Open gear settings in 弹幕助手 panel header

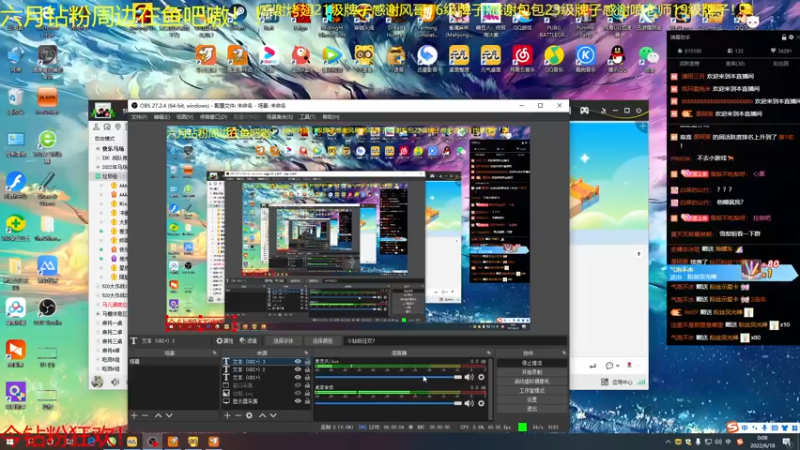coord(791,37)
